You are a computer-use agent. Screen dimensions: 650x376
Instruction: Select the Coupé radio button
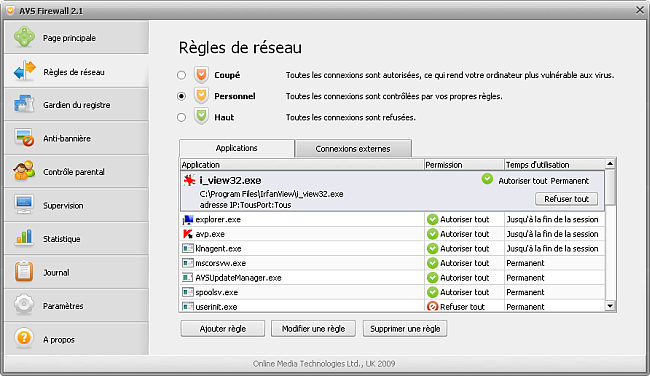pyautogui.click(x=181, y=75)
